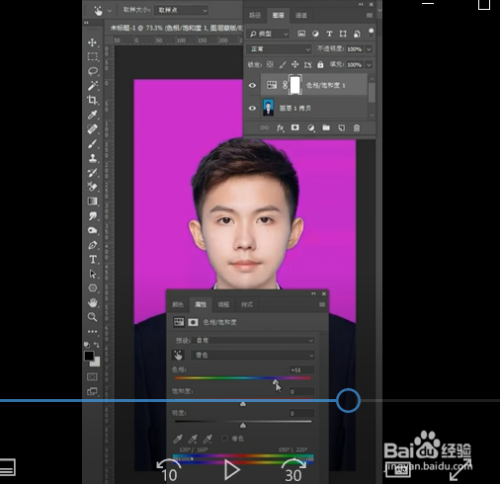Viewport: 500px width, 484px height.
Task: Open the layer blend mode dropdown
Action: (279, 49)
